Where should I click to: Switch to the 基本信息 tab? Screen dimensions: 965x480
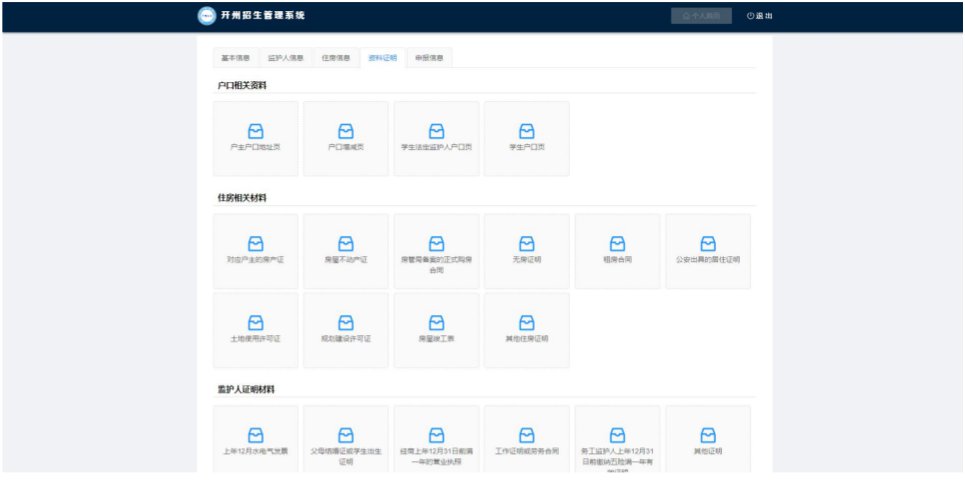[x=235, y=58]
